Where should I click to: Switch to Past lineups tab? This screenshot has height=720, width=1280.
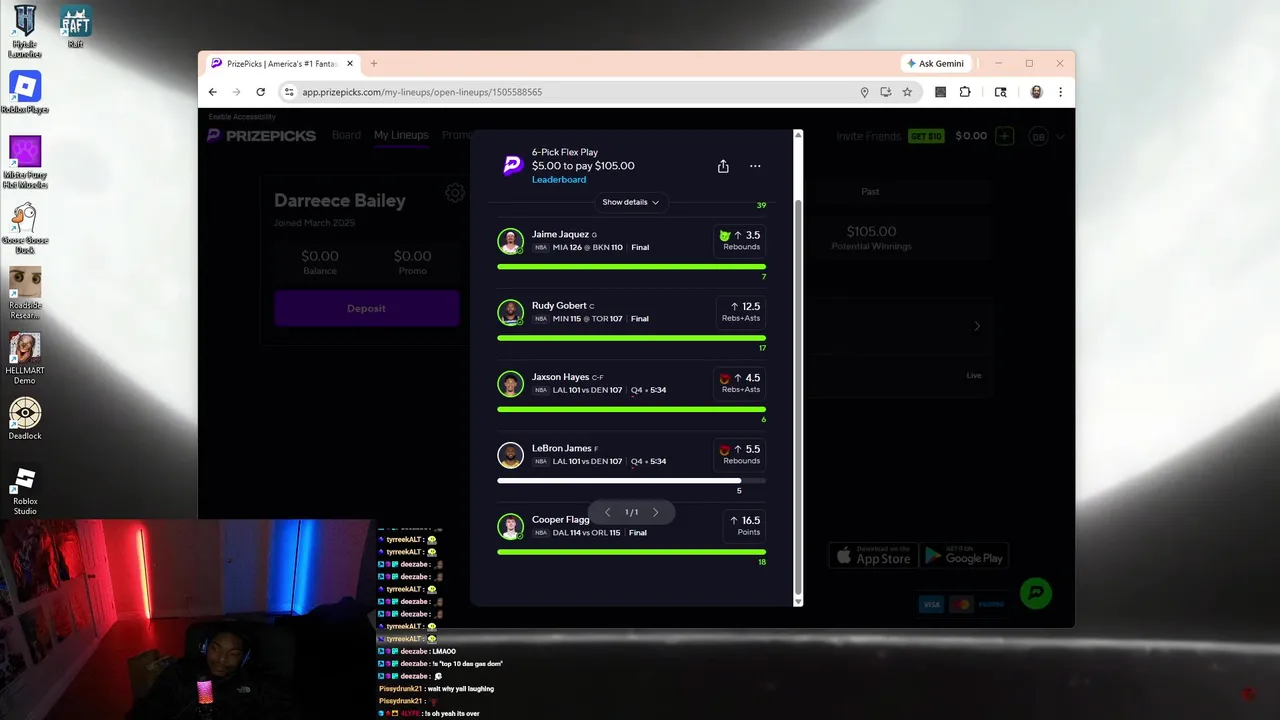point(870,191)
